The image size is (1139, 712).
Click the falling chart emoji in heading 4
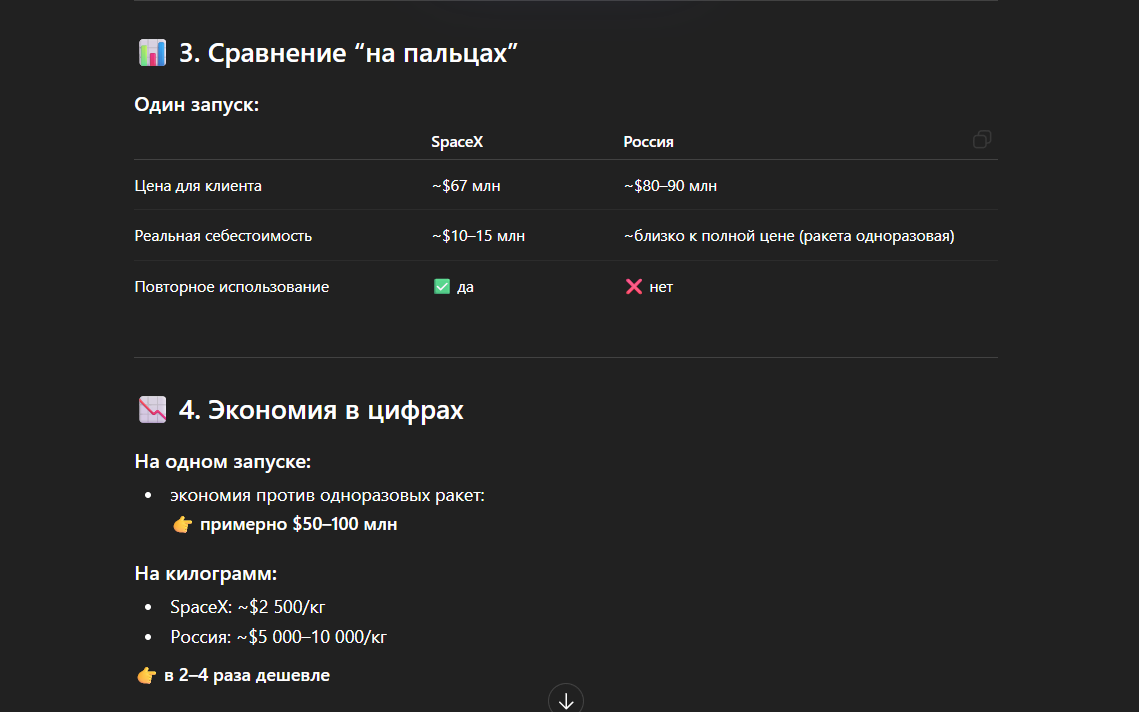[152, 410]
